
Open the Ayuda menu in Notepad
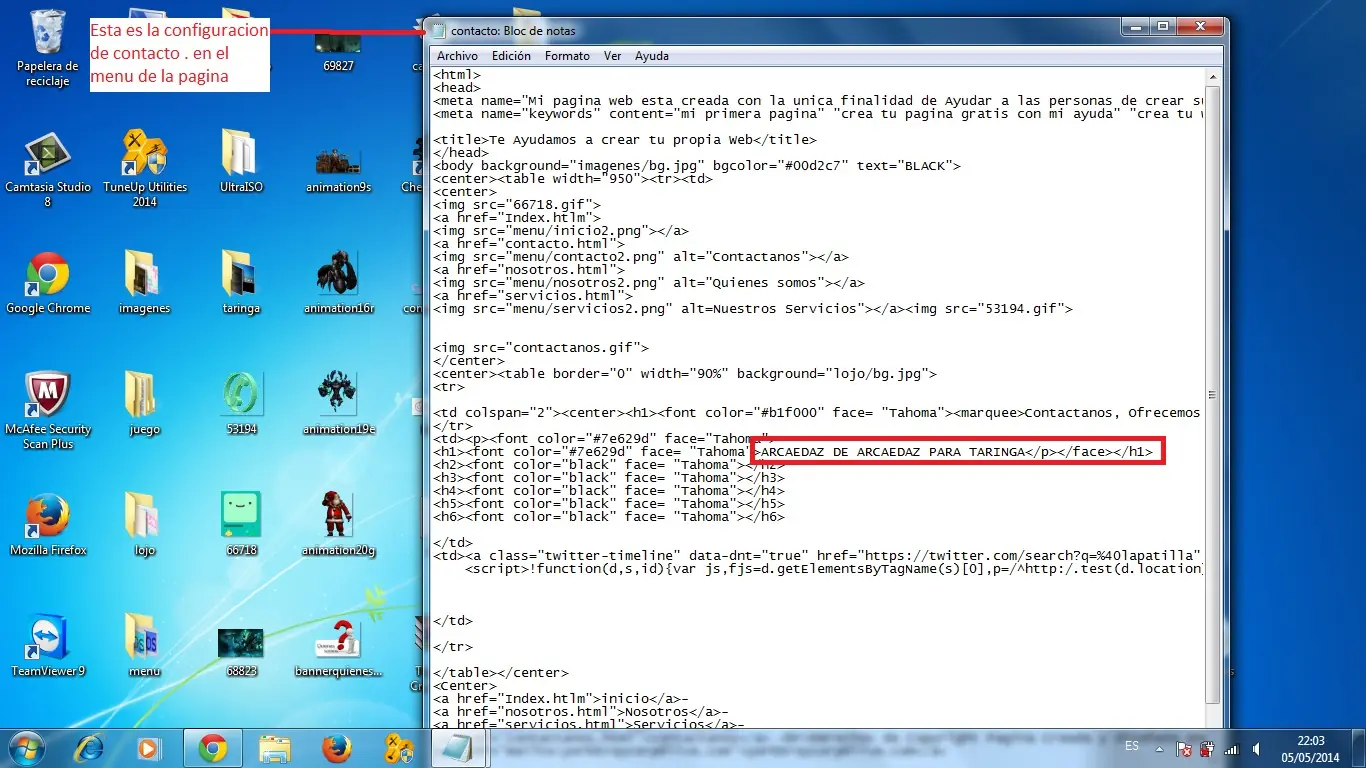point(652,56)
